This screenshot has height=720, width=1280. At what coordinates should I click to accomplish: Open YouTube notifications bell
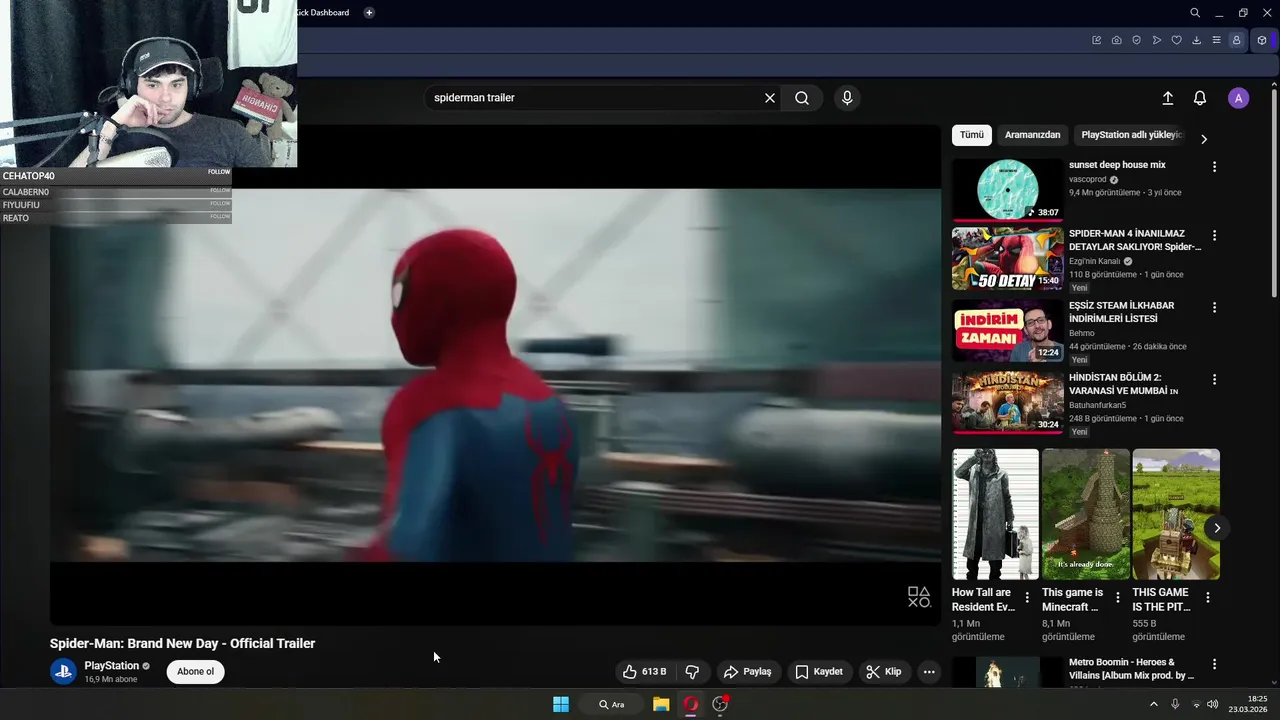1200,98
